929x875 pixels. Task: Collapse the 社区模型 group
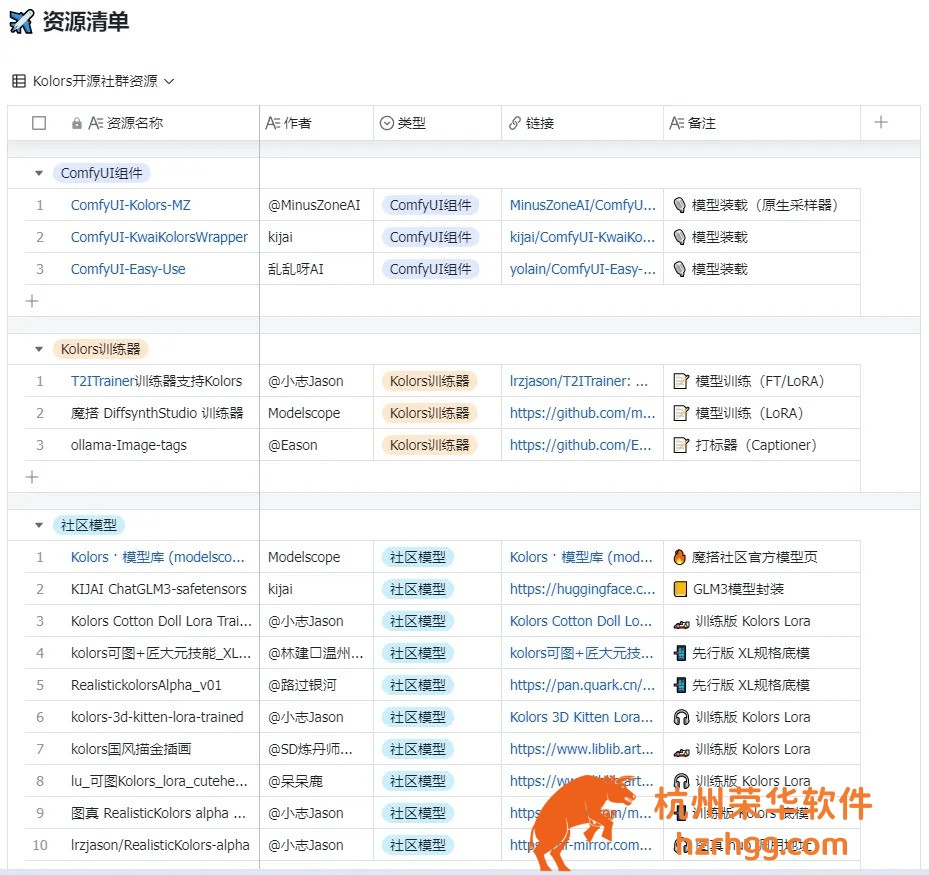click(x=39, y=525)
